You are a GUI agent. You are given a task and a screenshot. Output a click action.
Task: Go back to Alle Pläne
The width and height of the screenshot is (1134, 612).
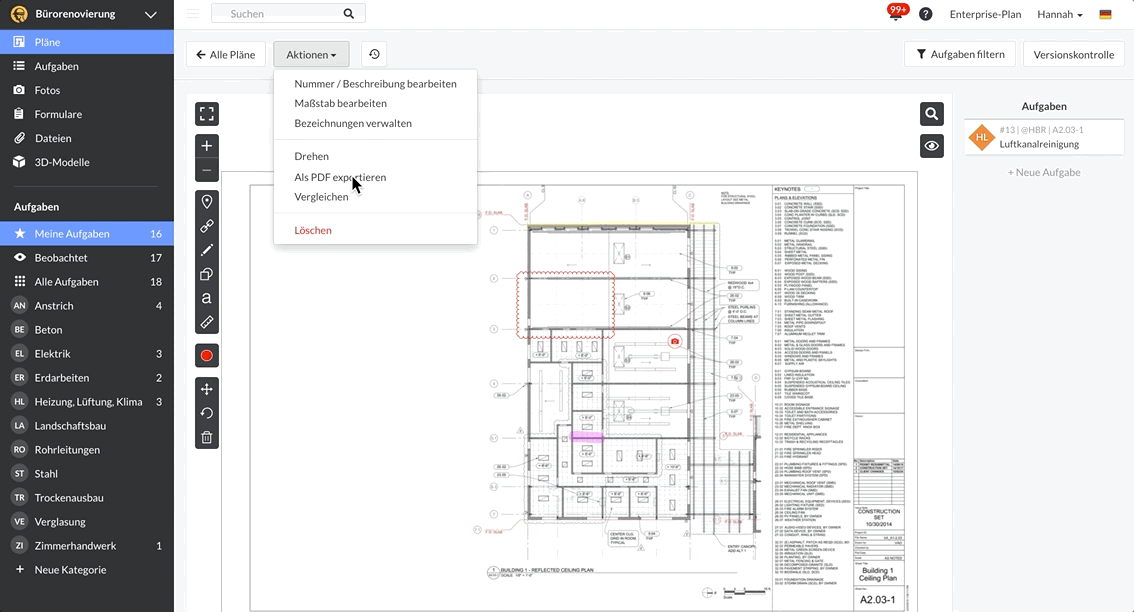(x=226, y=54)
